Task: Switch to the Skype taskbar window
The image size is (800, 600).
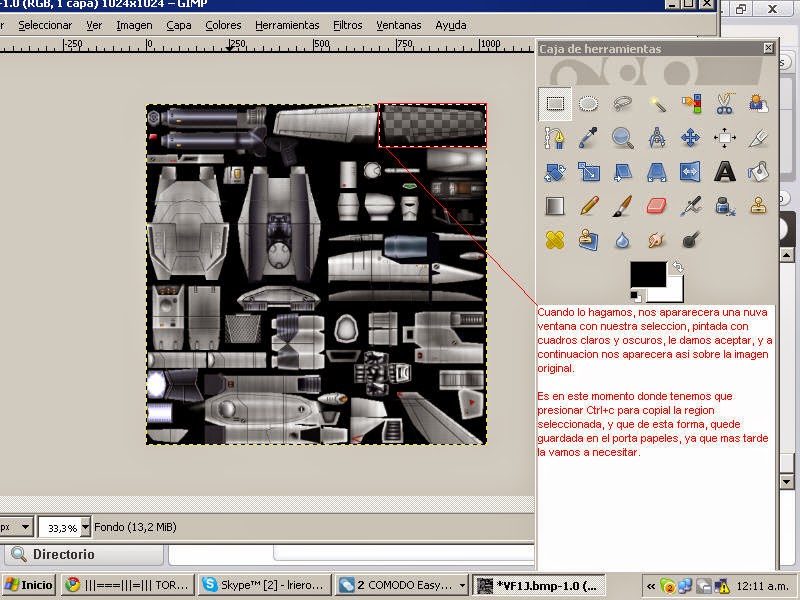Action: (x=263, y=585)
